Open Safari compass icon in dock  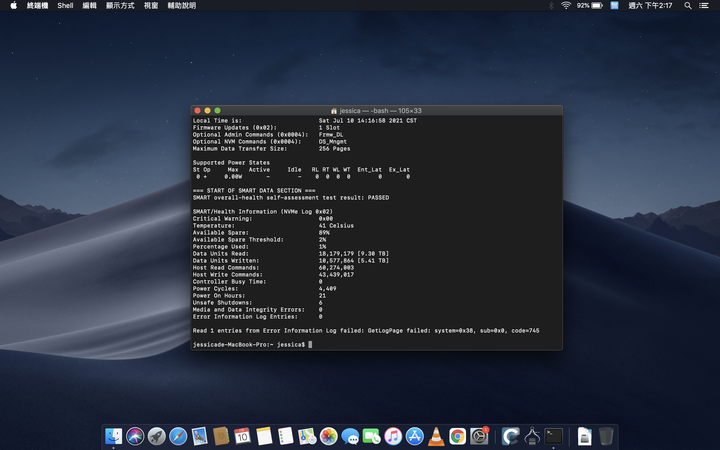[x=178, y=436]
